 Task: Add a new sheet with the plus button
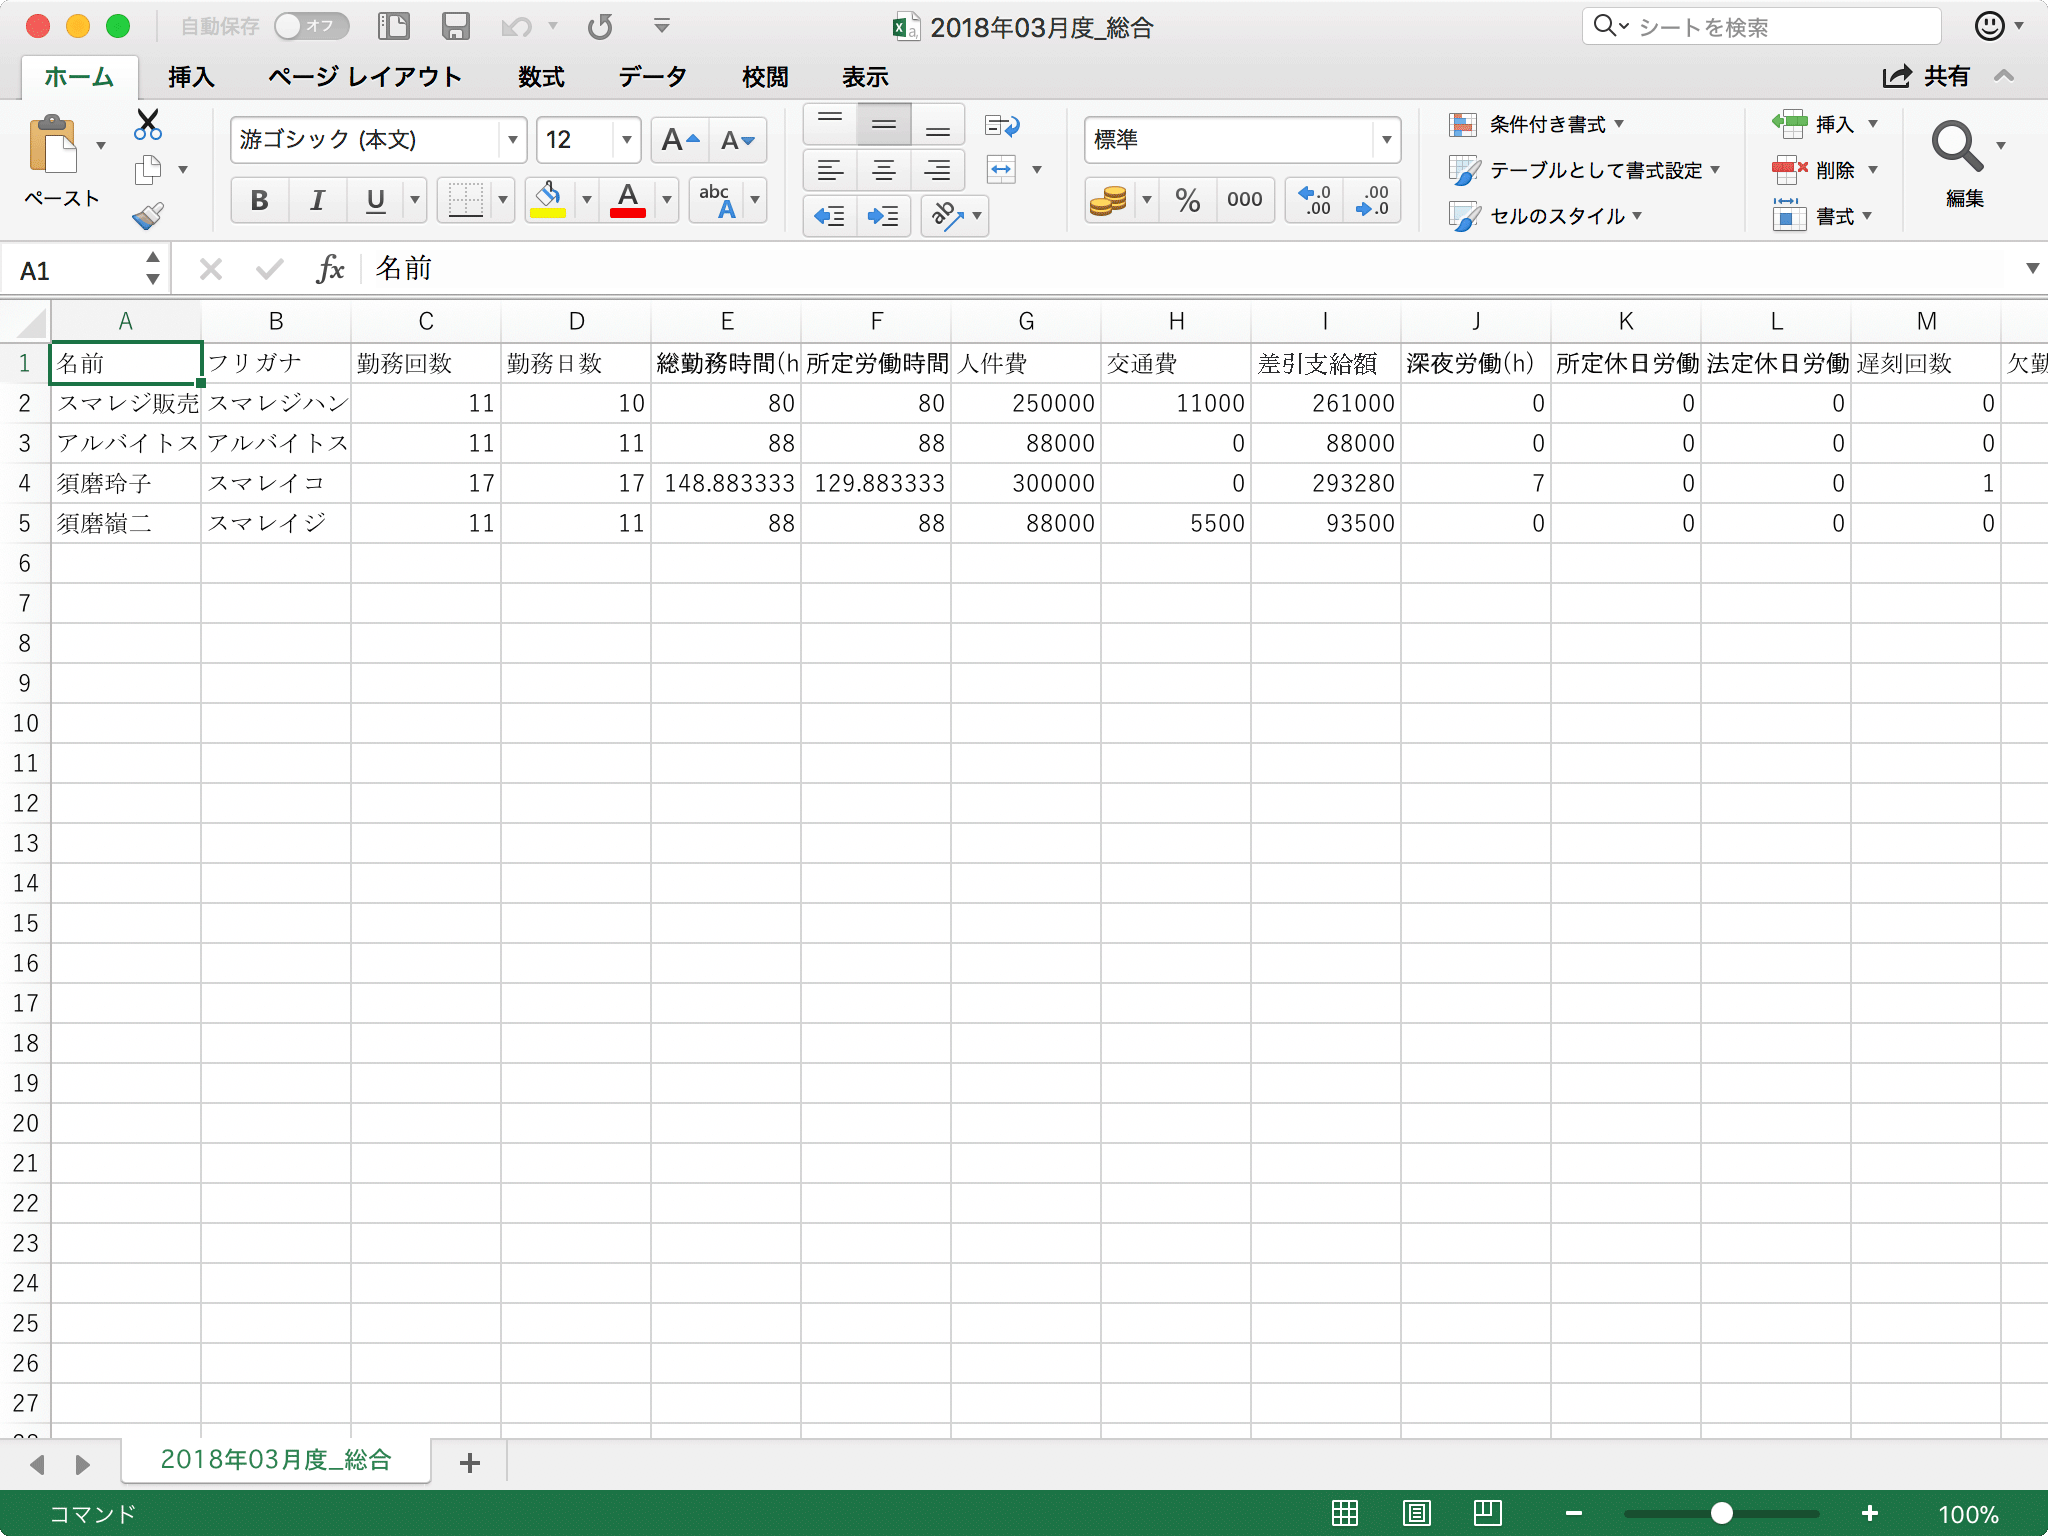coord(468,1462)
